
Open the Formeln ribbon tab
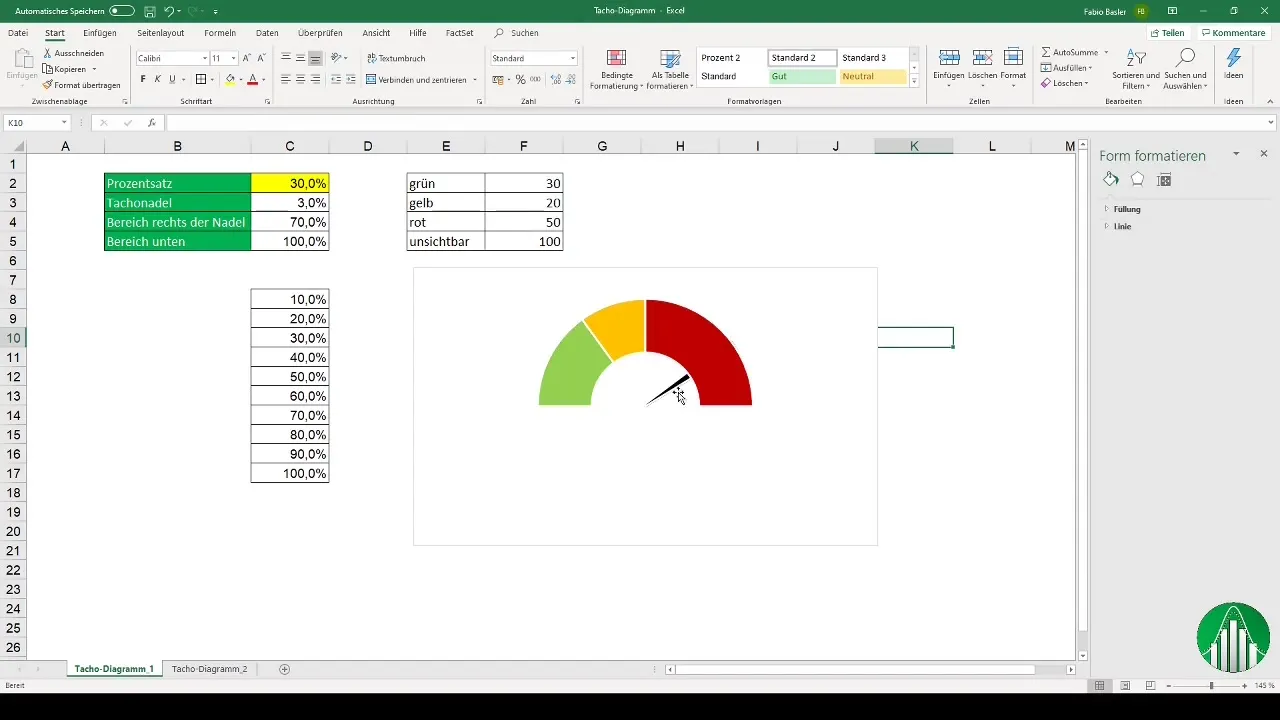(x=220, y=33)
